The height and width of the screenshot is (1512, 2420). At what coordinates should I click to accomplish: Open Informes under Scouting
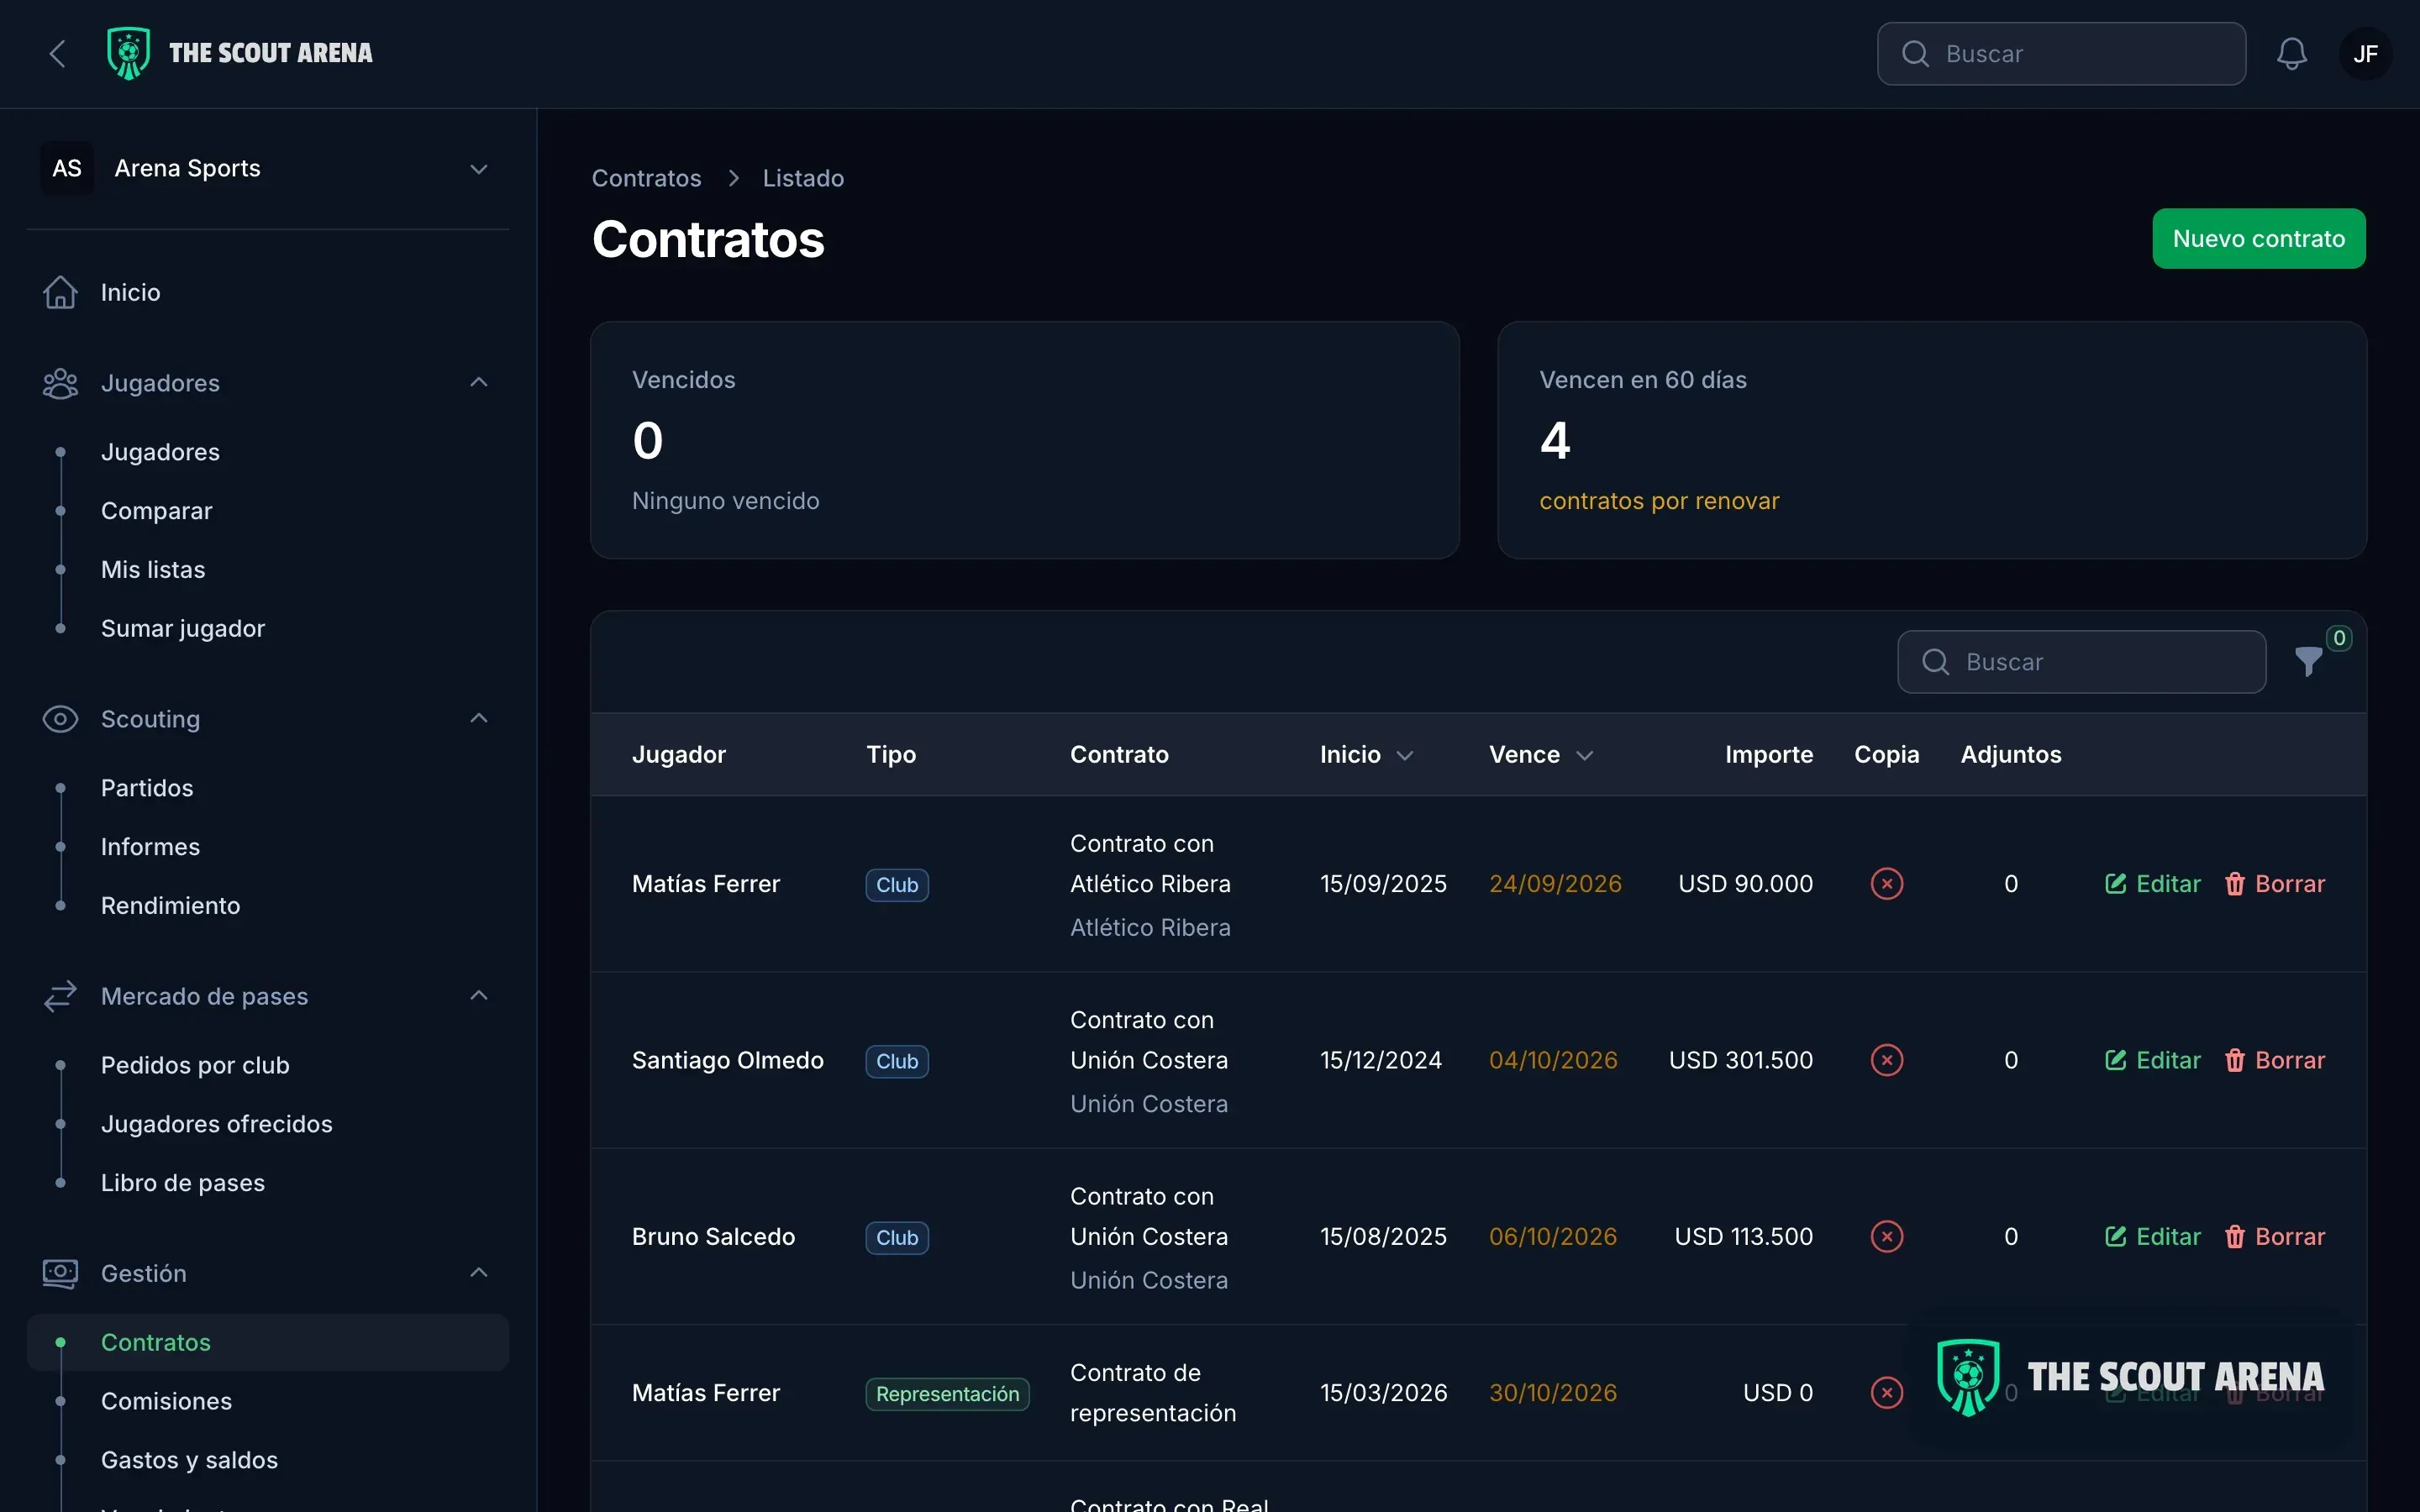pos(150,847)
